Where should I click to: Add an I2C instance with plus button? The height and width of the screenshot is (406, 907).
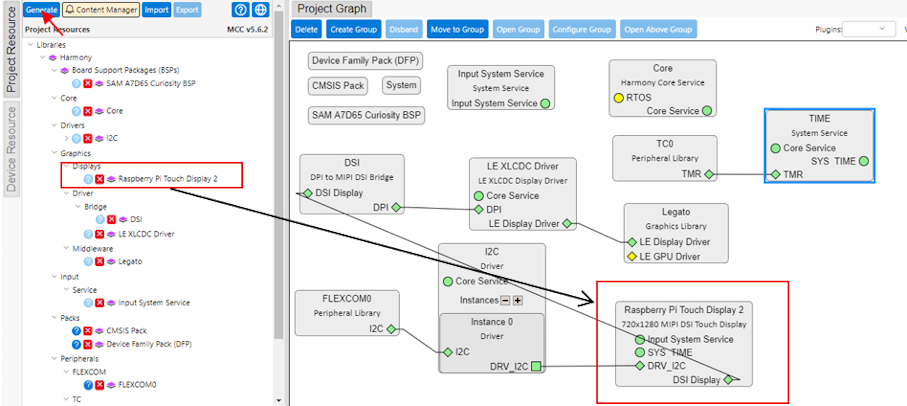518,300
